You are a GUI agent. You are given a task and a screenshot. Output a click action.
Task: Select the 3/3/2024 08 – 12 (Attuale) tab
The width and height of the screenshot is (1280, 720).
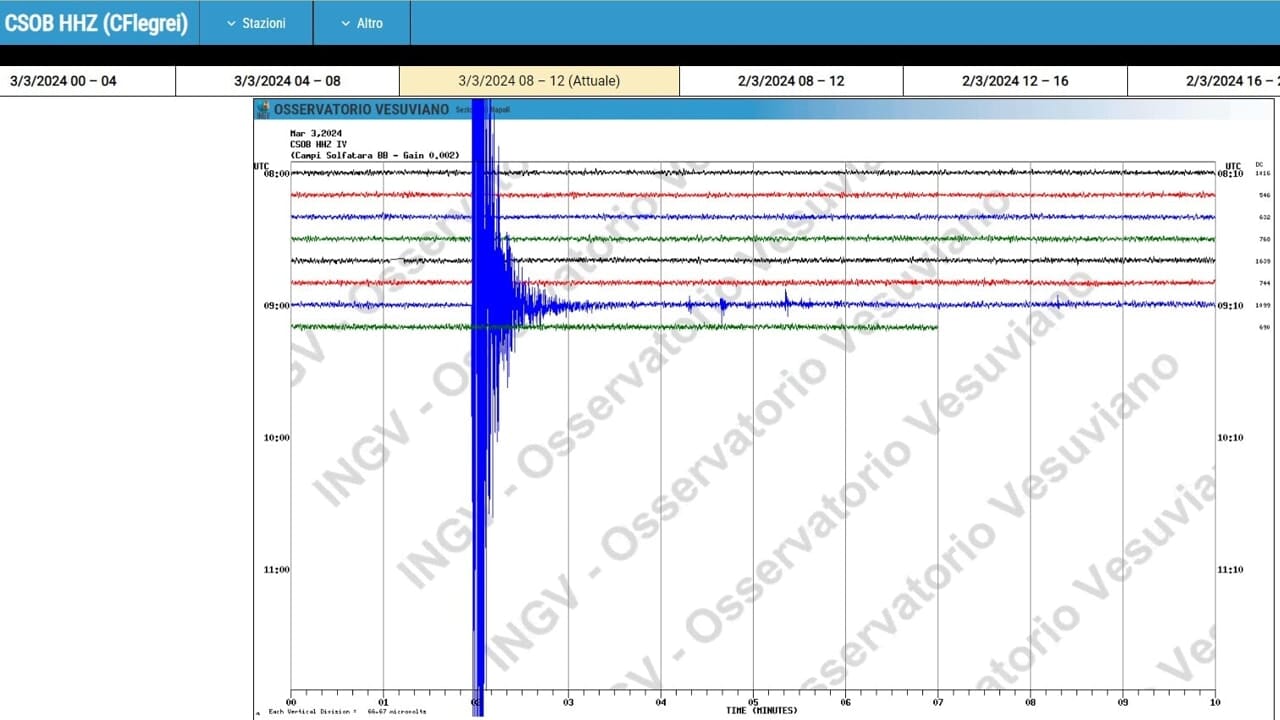(539, 81)
